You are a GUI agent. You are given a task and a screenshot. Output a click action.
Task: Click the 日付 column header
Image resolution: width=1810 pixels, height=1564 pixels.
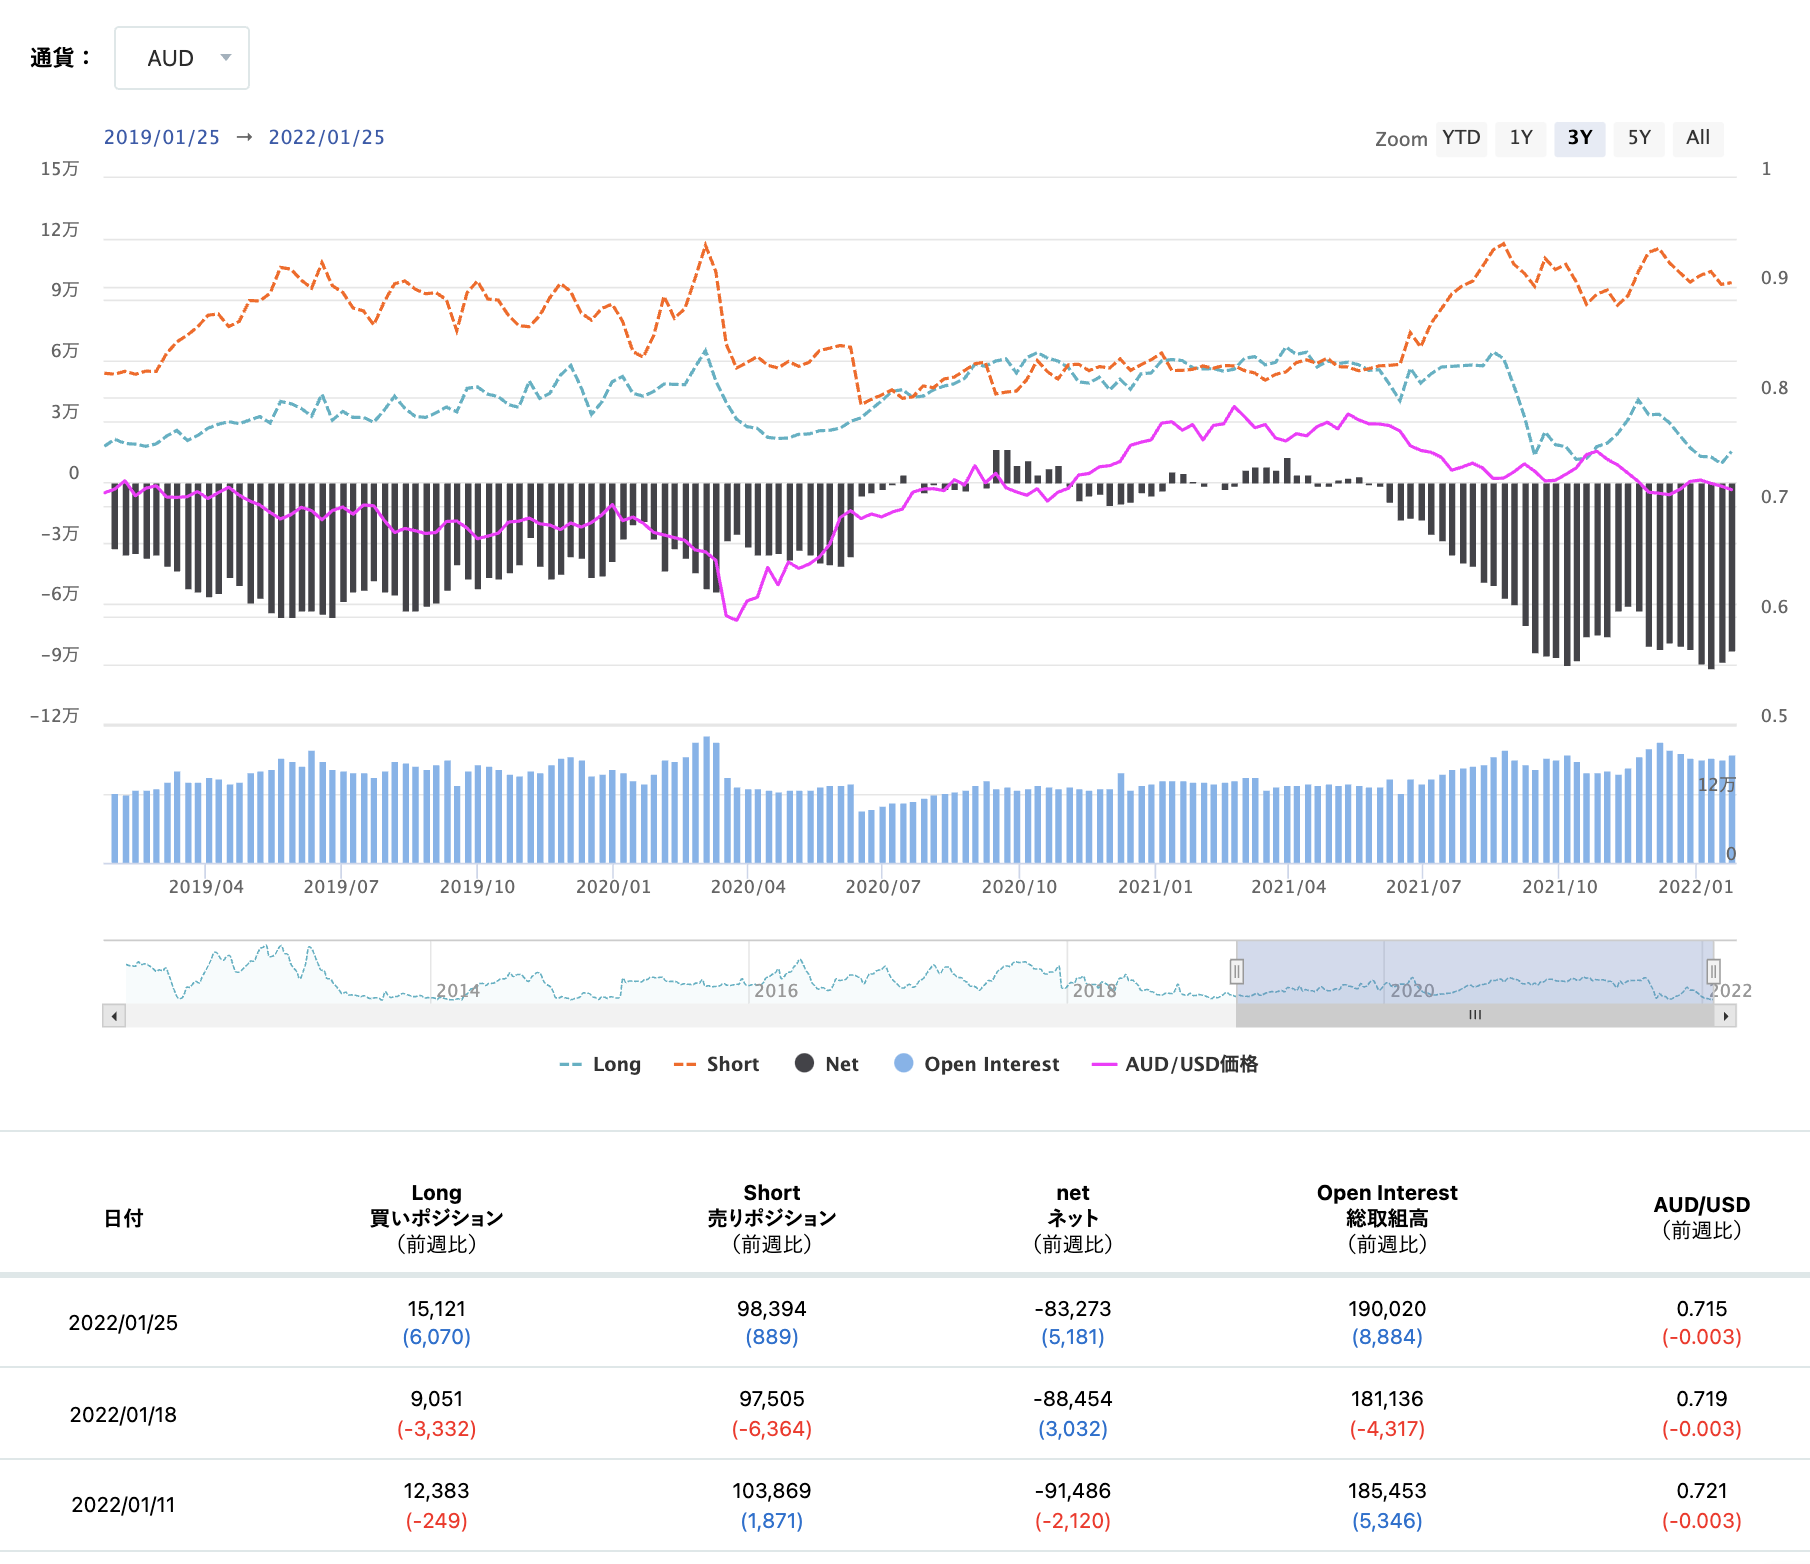click(123, 1218)
